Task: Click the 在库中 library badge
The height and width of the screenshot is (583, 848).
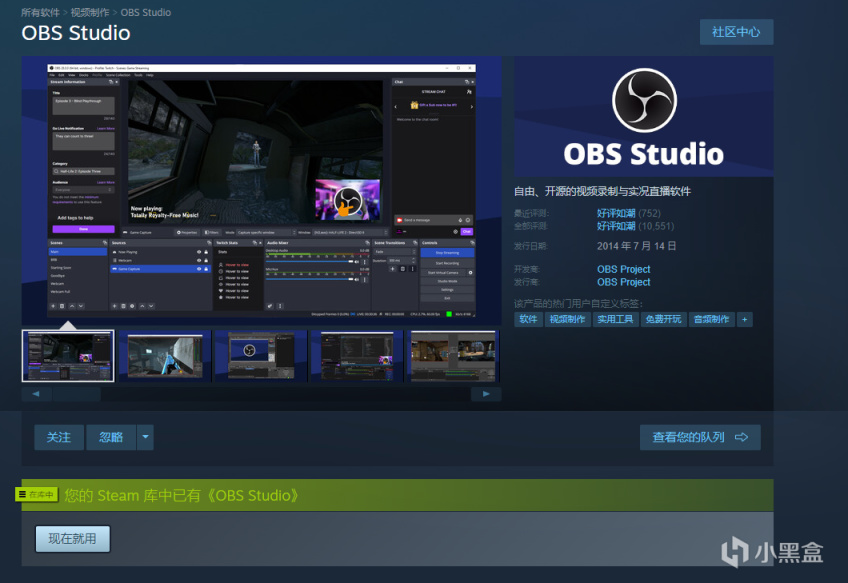Action: pyautogui.click(x=37, y=494)
